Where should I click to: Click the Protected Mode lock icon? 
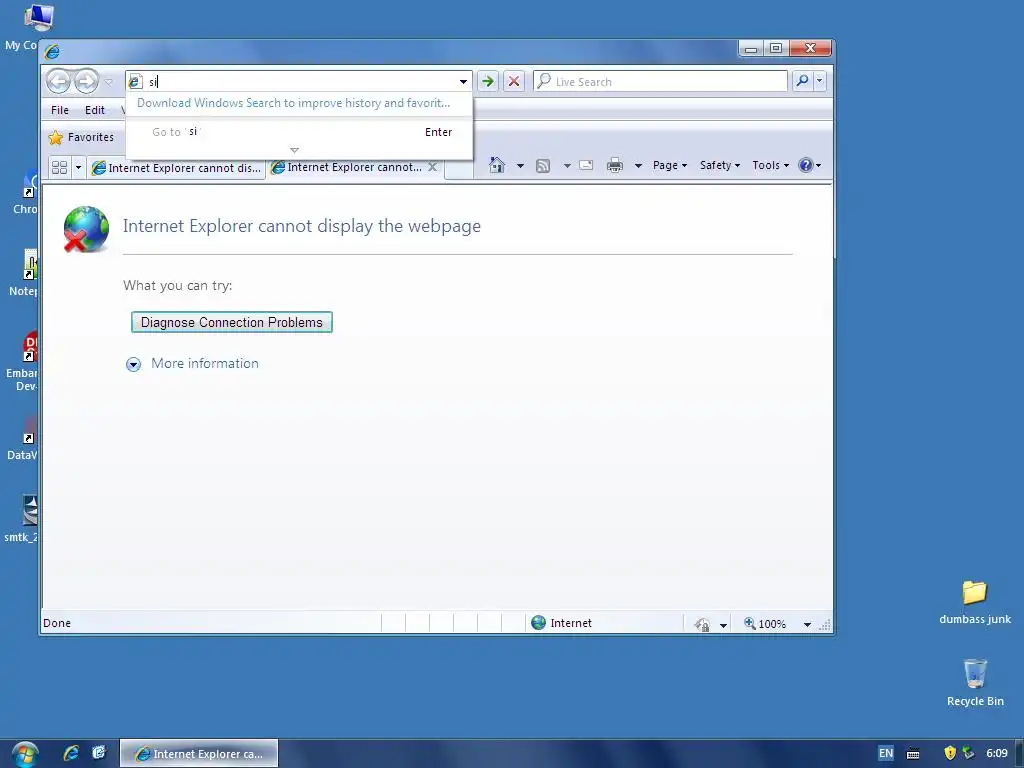(x=703, y=624)
